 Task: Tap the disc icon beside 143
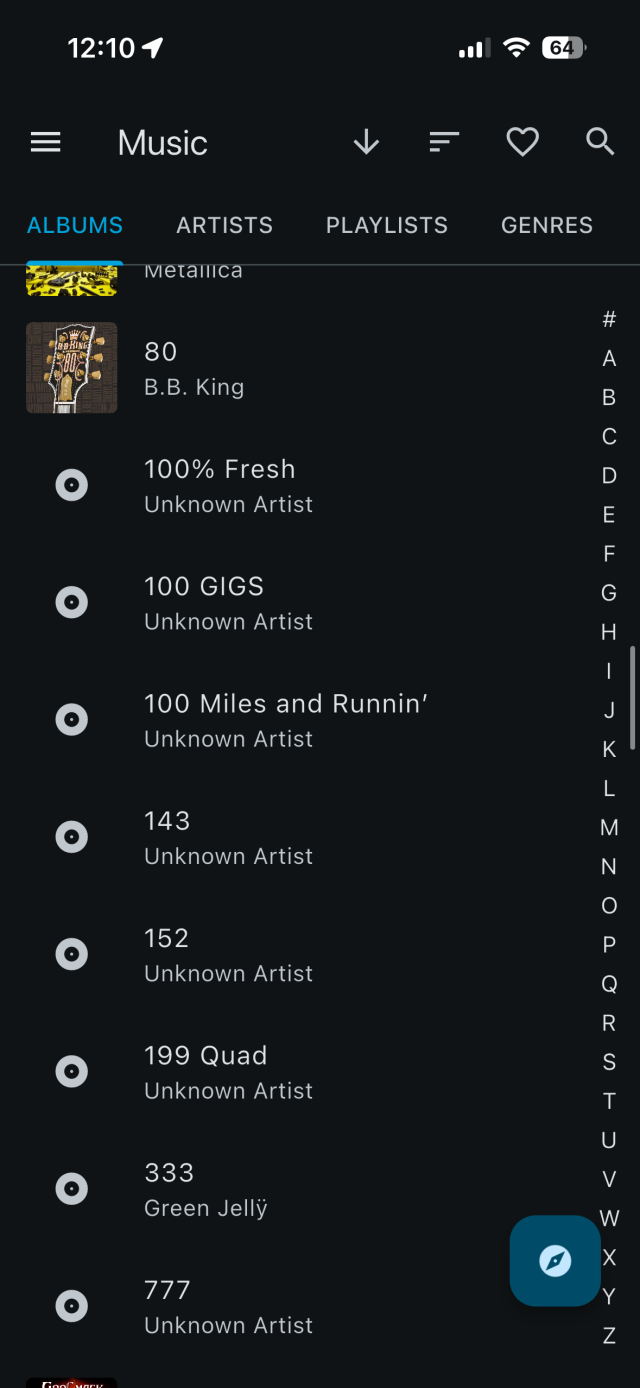[71, 837]
